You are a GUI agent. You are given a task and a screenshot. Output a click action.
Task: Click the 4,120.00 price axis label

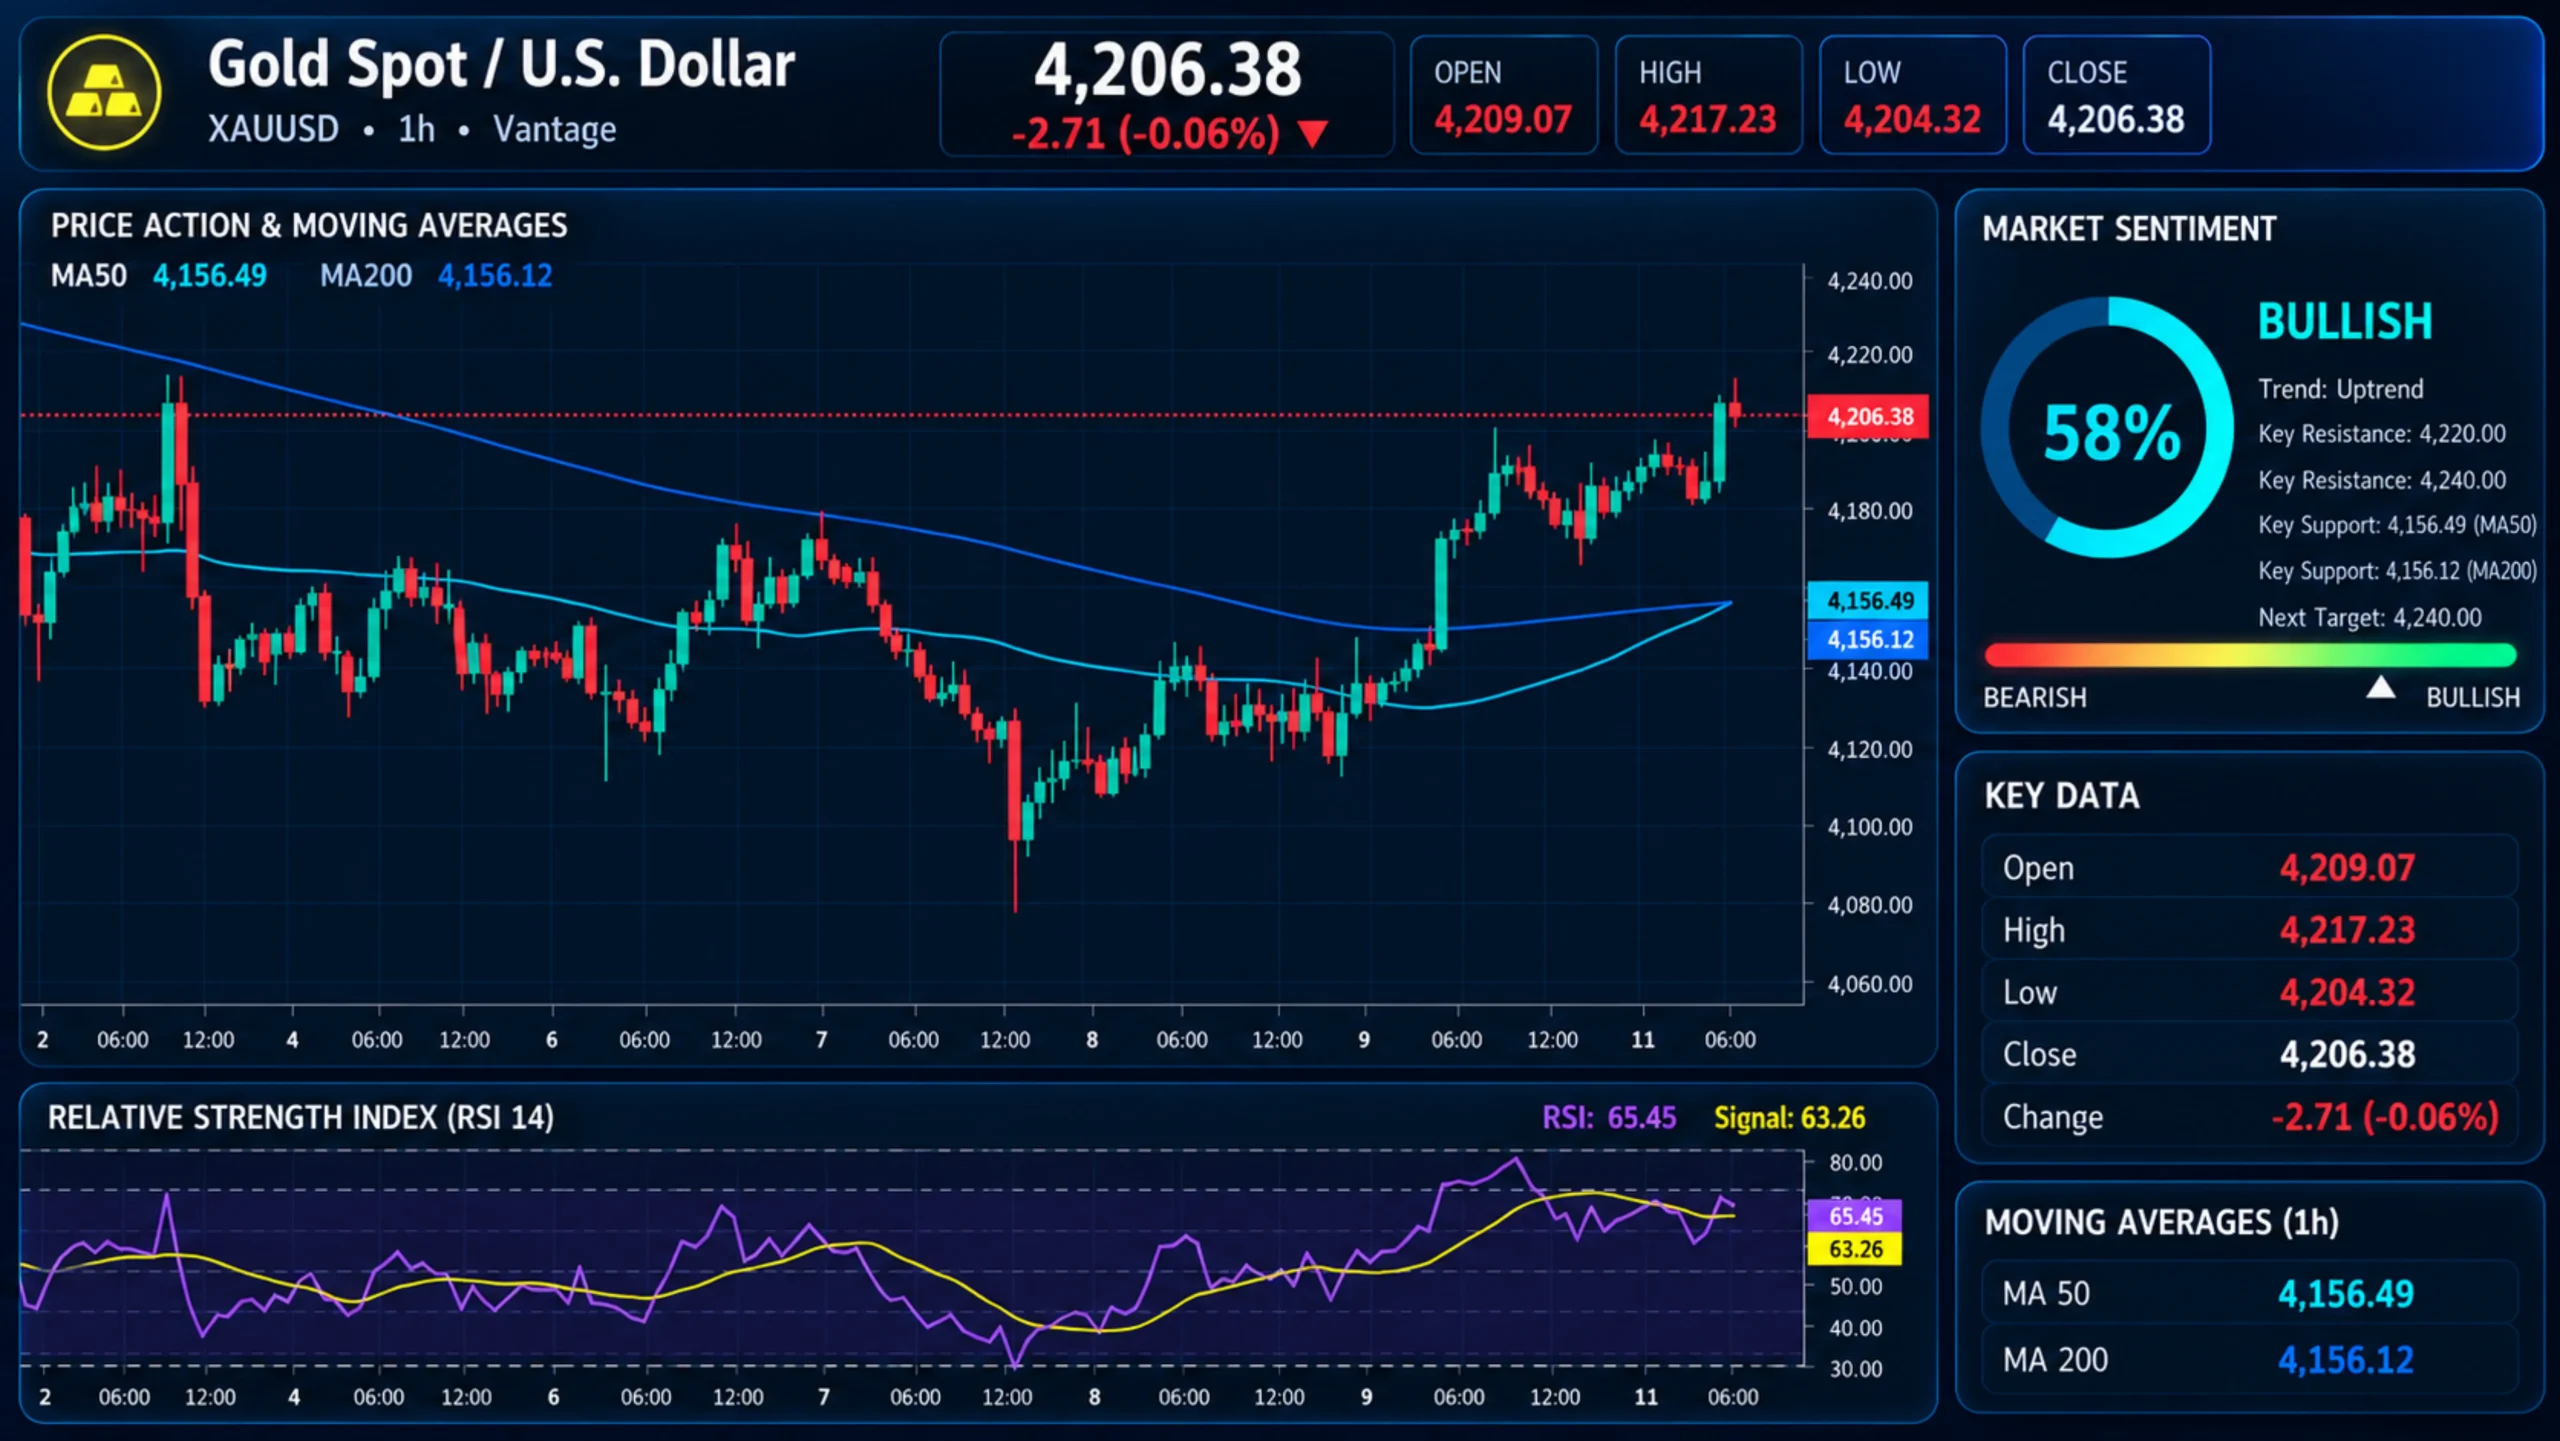tap(1869, 749)
